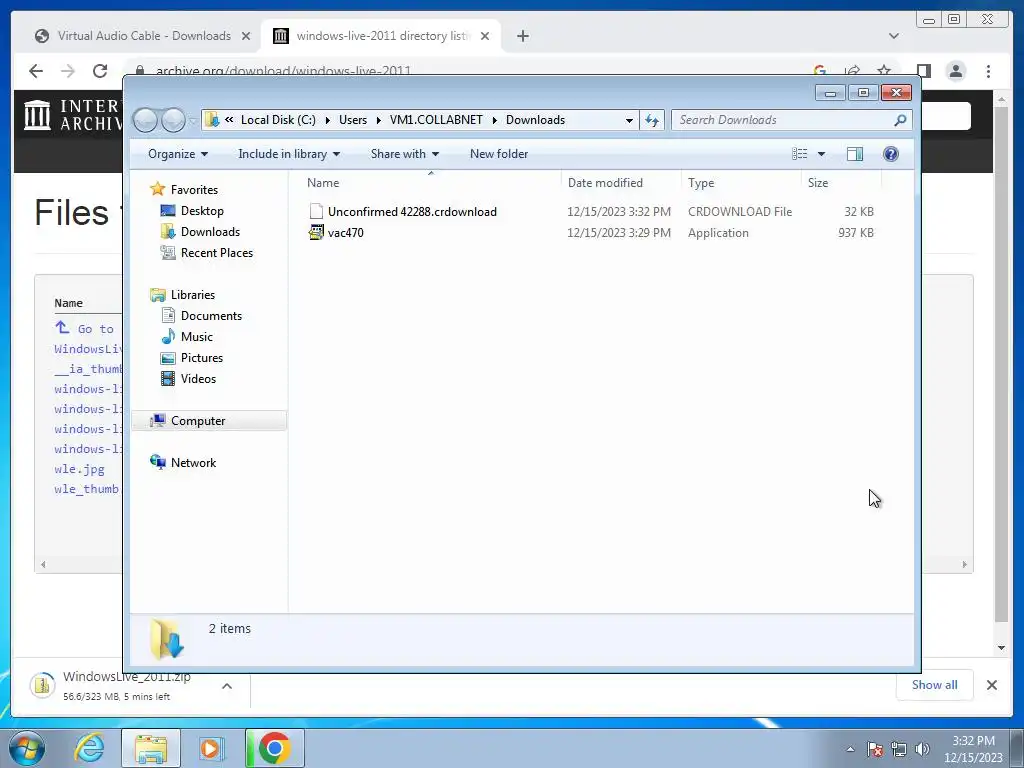Open Chrome three-dot menu
This screenshot has width=1024, height=768.
pyautogui.click(x=988, y=71)
